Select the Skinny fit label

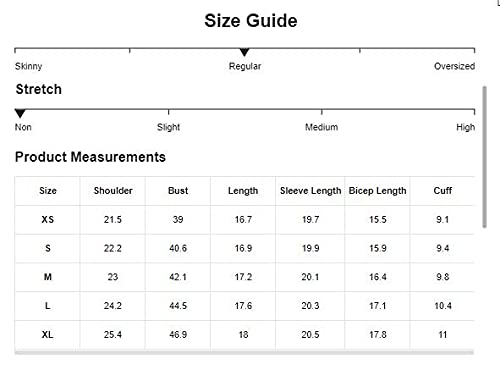[x=28, y=66]
